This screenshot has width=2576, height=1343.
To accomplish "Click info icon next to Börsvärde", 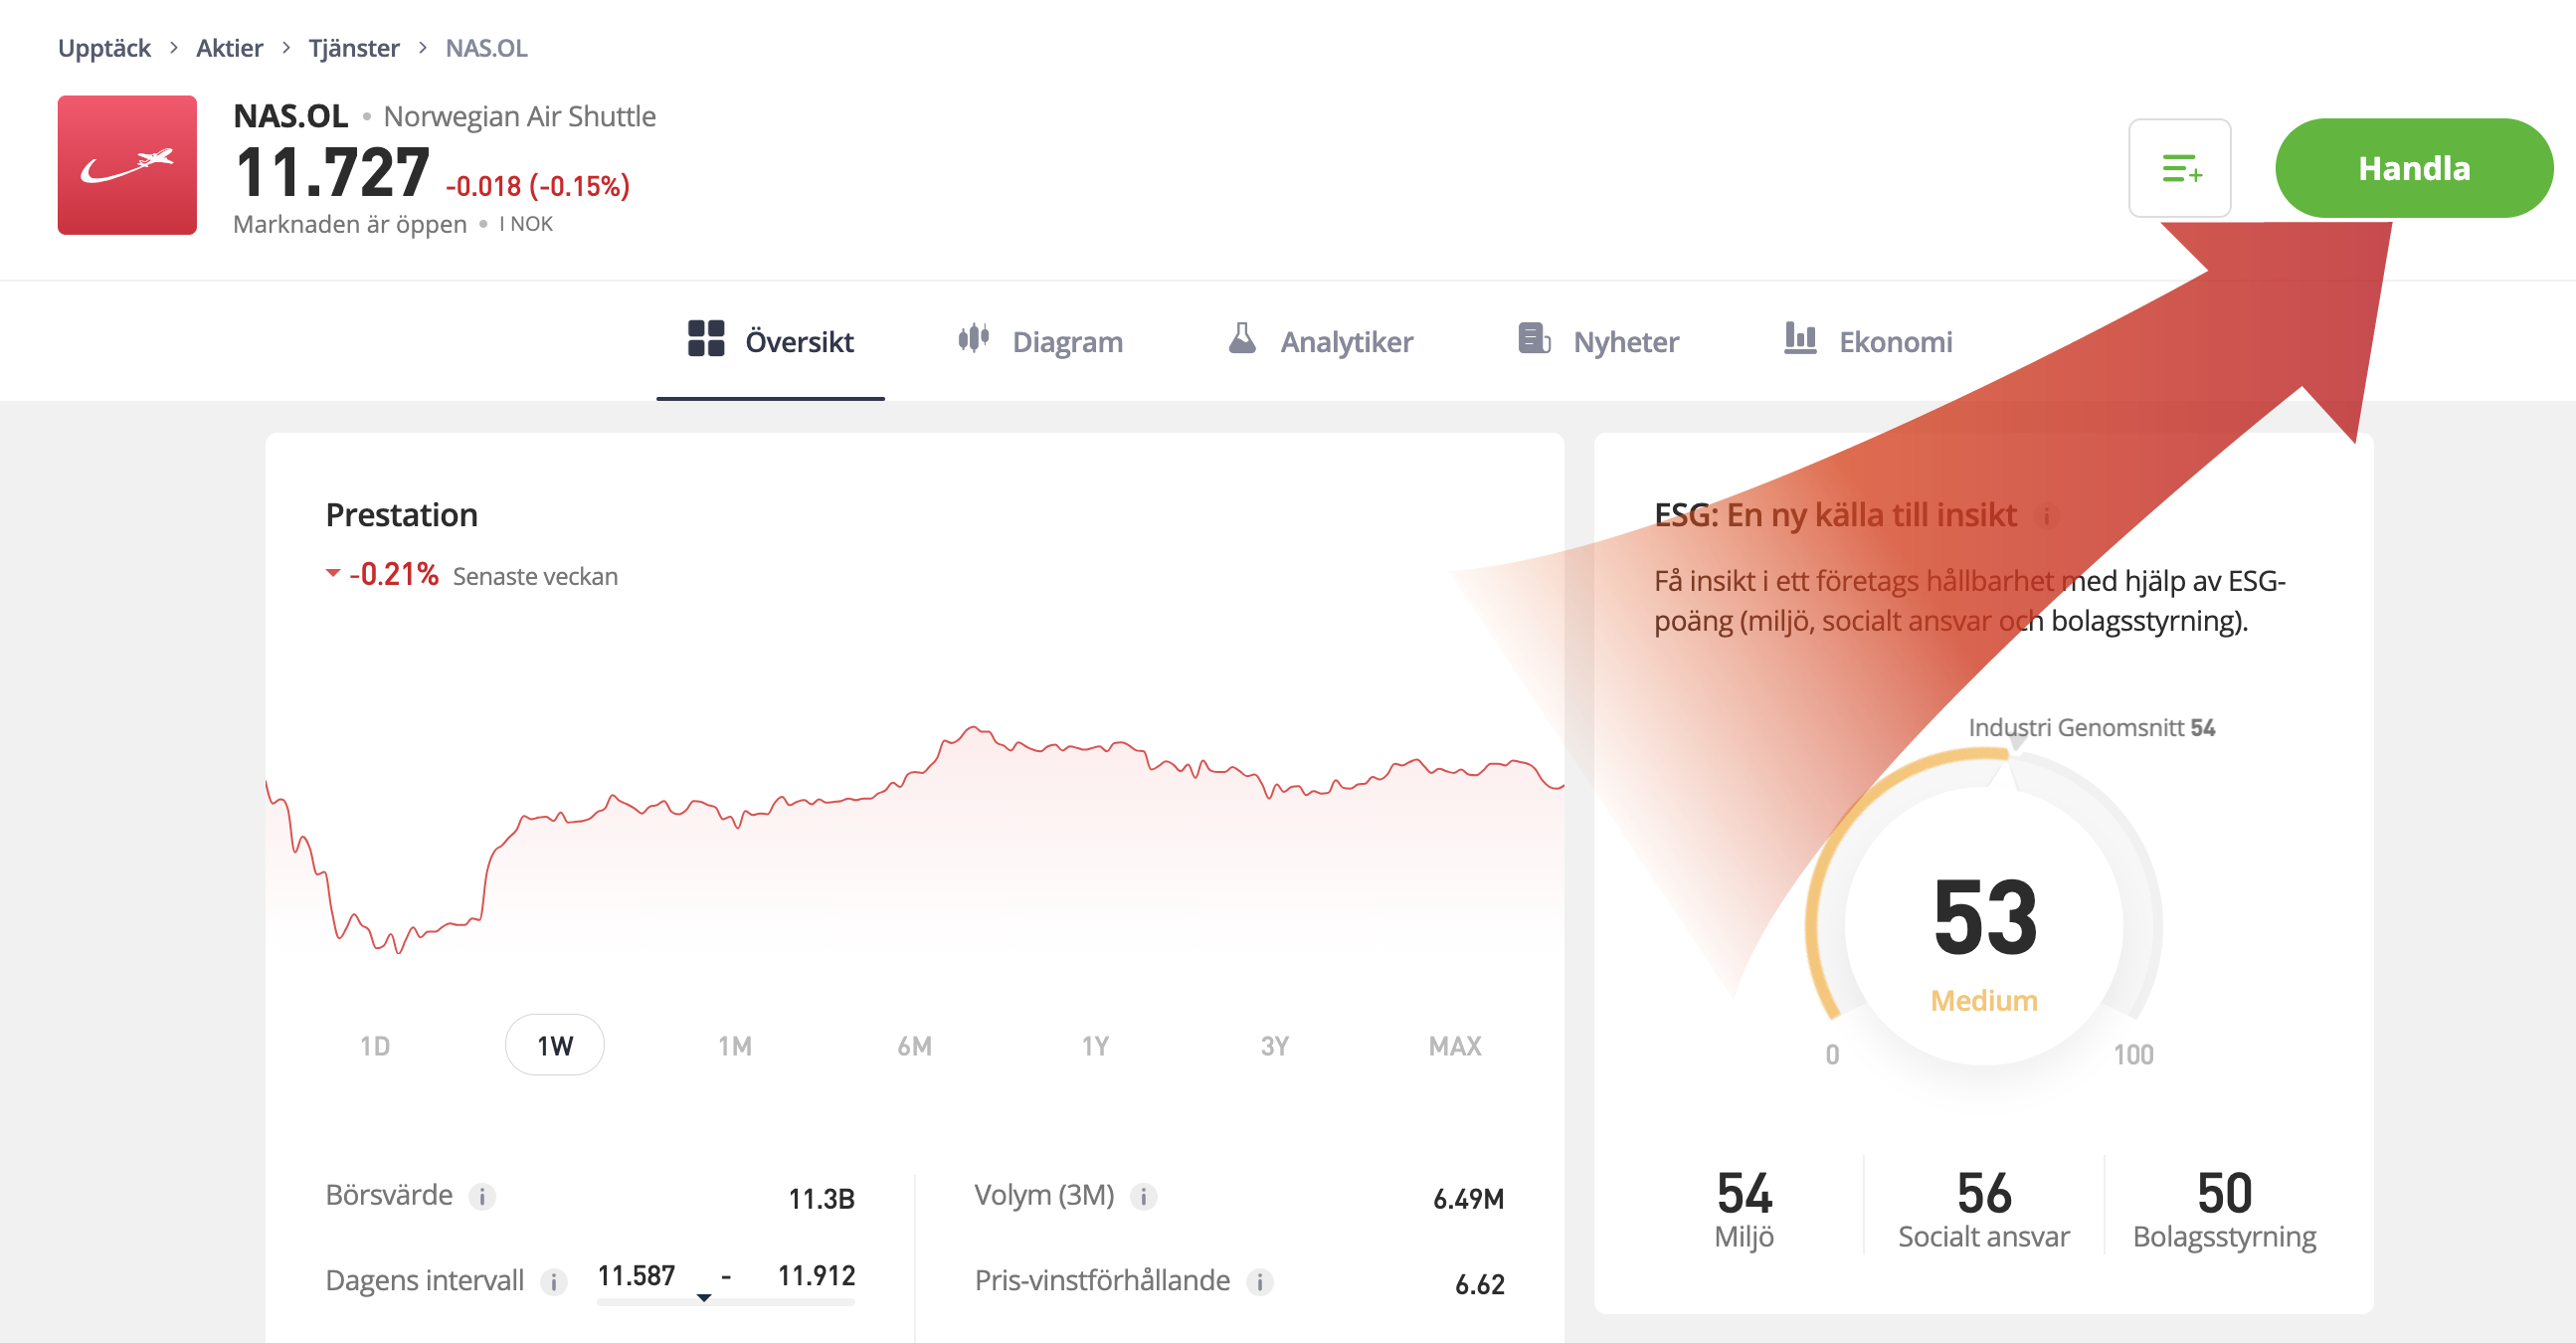I will coord(482,1196).
